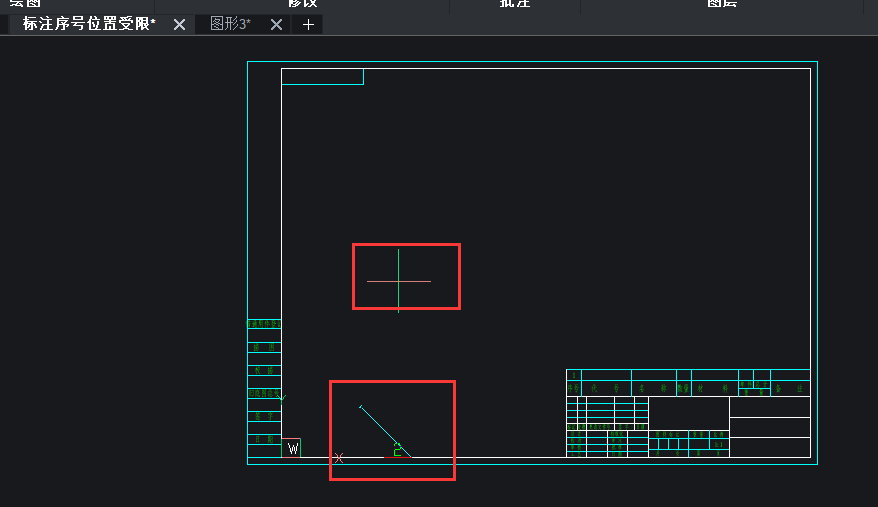Image resolution: width=878 pixels, height=507 pixels.
Task: Switch to the 图形3 drawing tab
Action: click(x=230, y=24)
